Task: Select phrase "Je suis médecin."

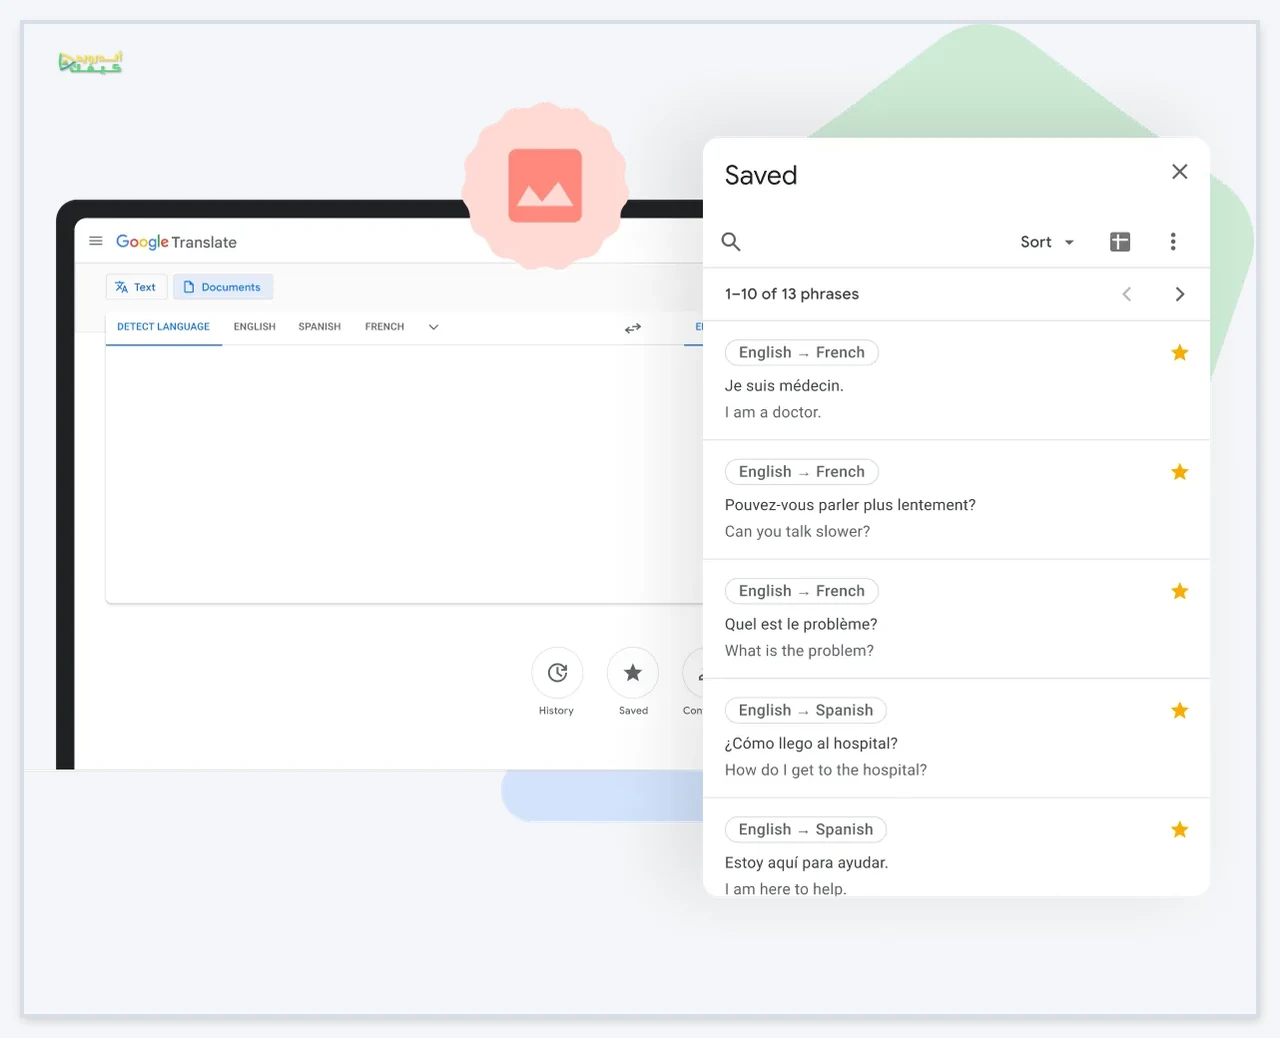Action: (x=784, y=386)
